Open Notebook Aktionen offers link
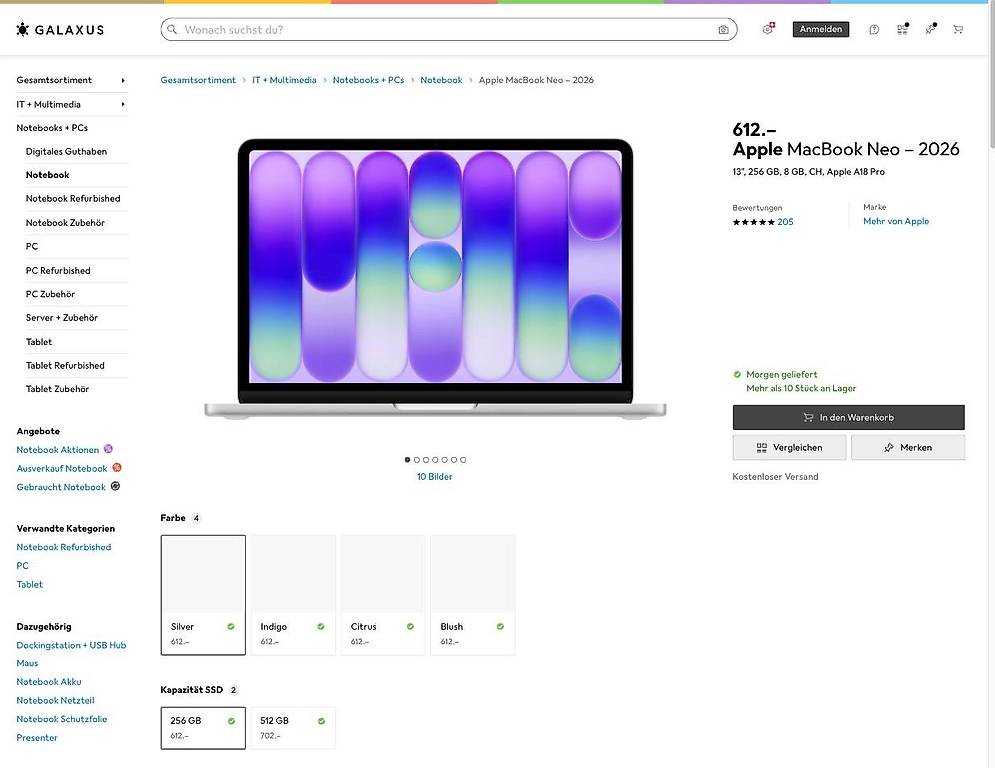Image resolution: width=995 pixels, height=768 pixels. [x=58, y=449]
